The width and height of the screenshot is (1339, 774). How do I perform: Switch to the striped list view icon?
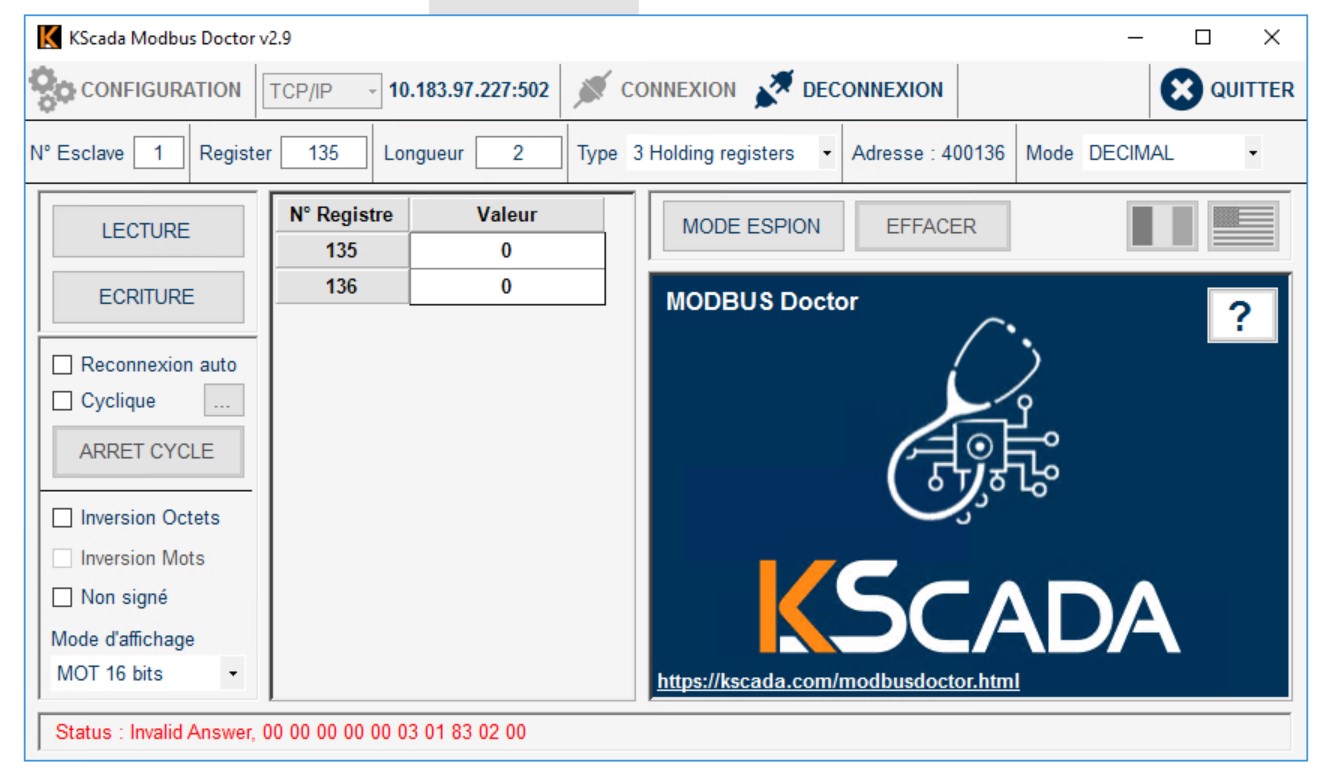1243,226
